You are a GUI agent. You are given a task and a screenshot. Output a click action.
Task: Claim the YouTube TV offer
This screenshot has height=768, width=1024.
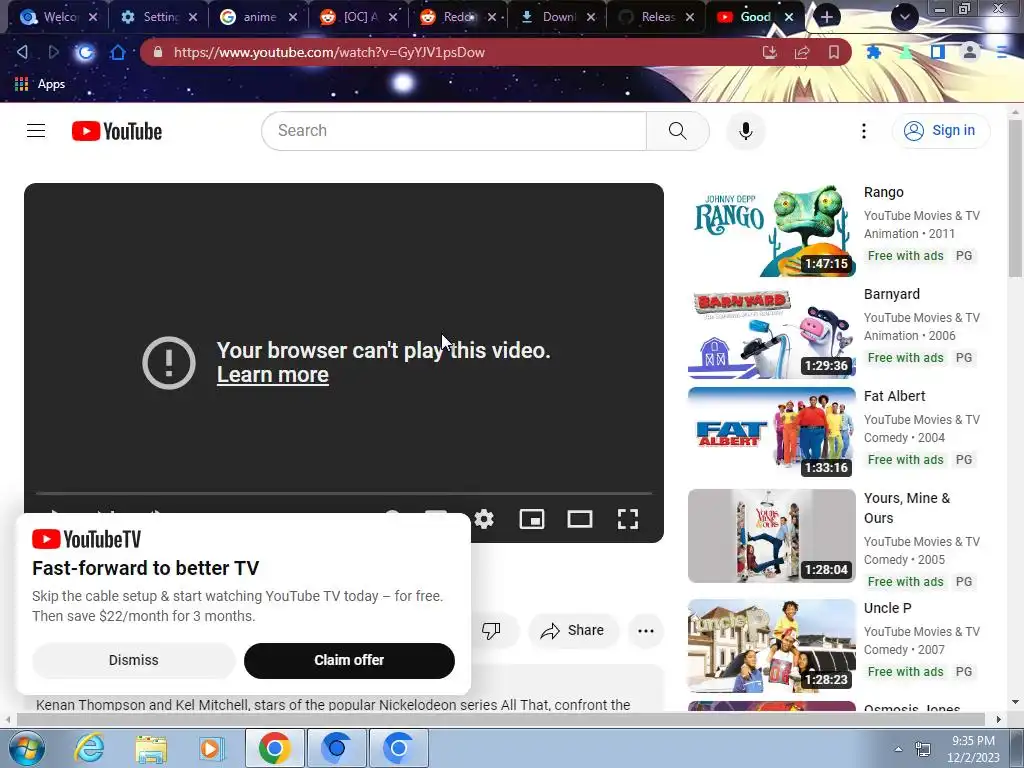point(349,660)
